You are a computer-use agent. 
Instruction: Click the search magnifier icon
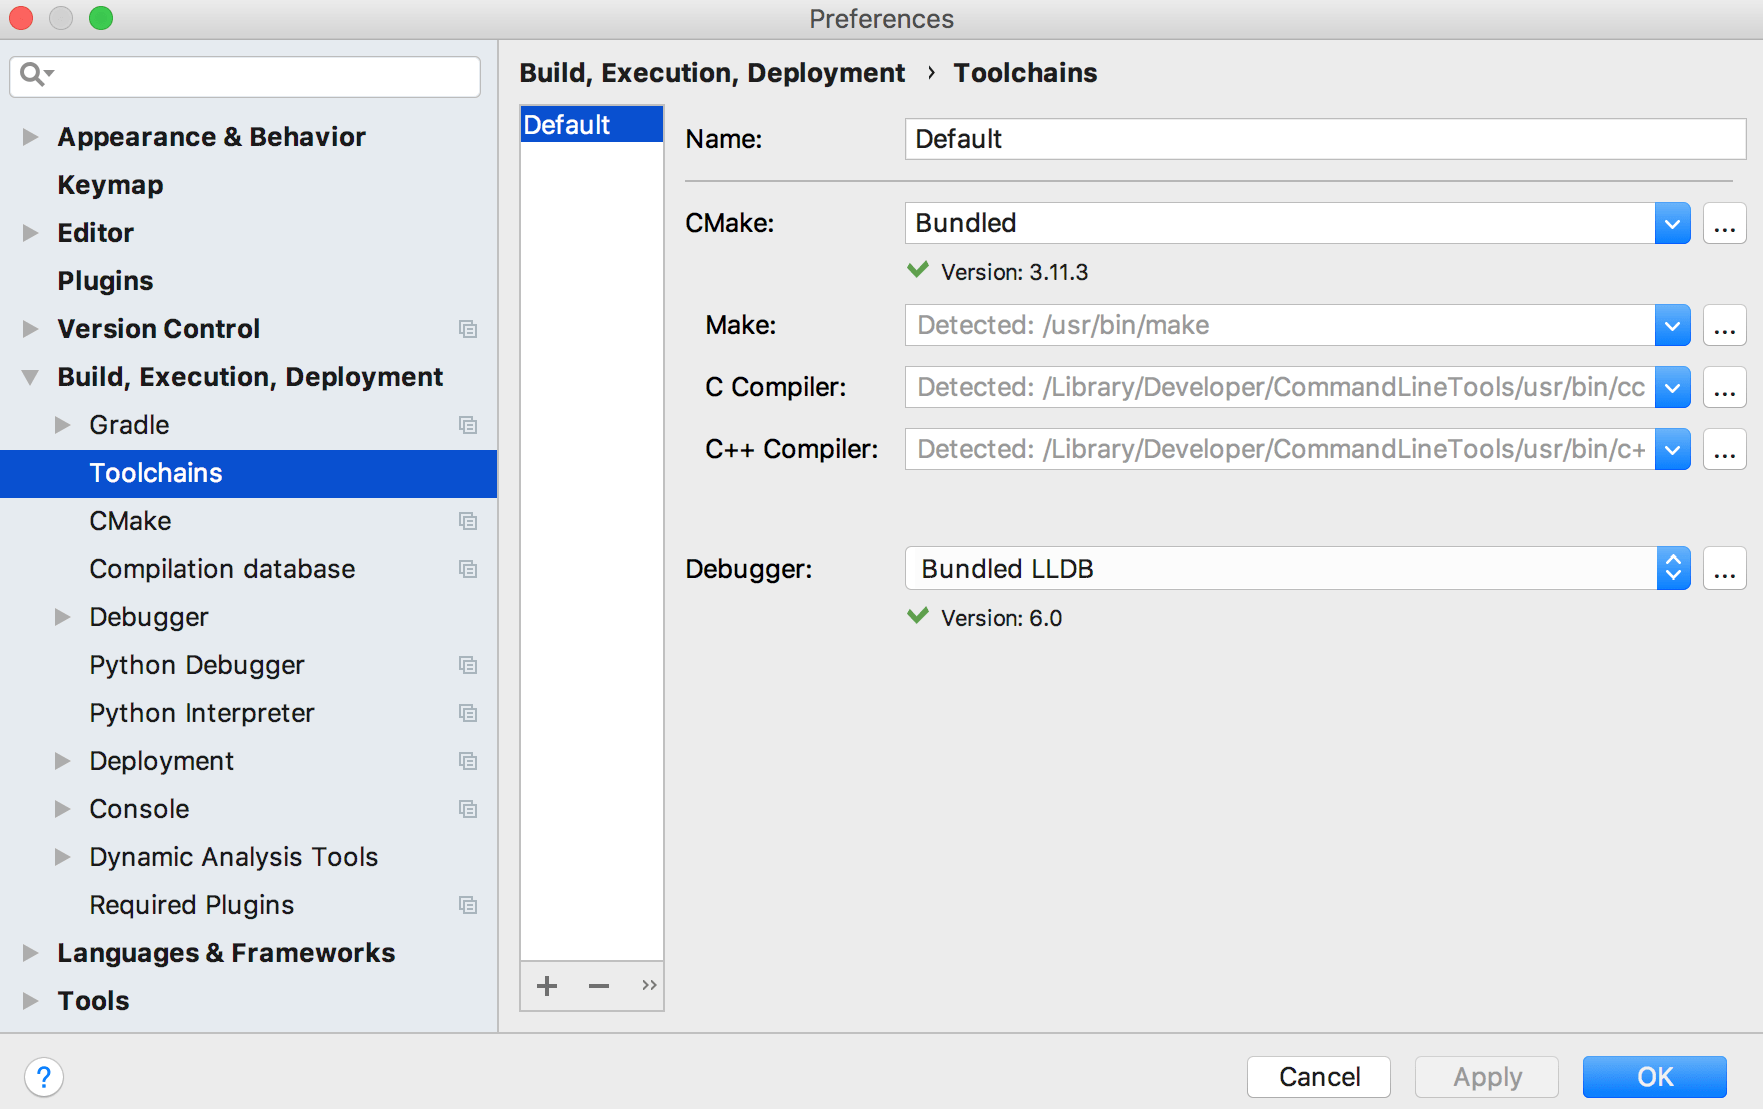35,74
